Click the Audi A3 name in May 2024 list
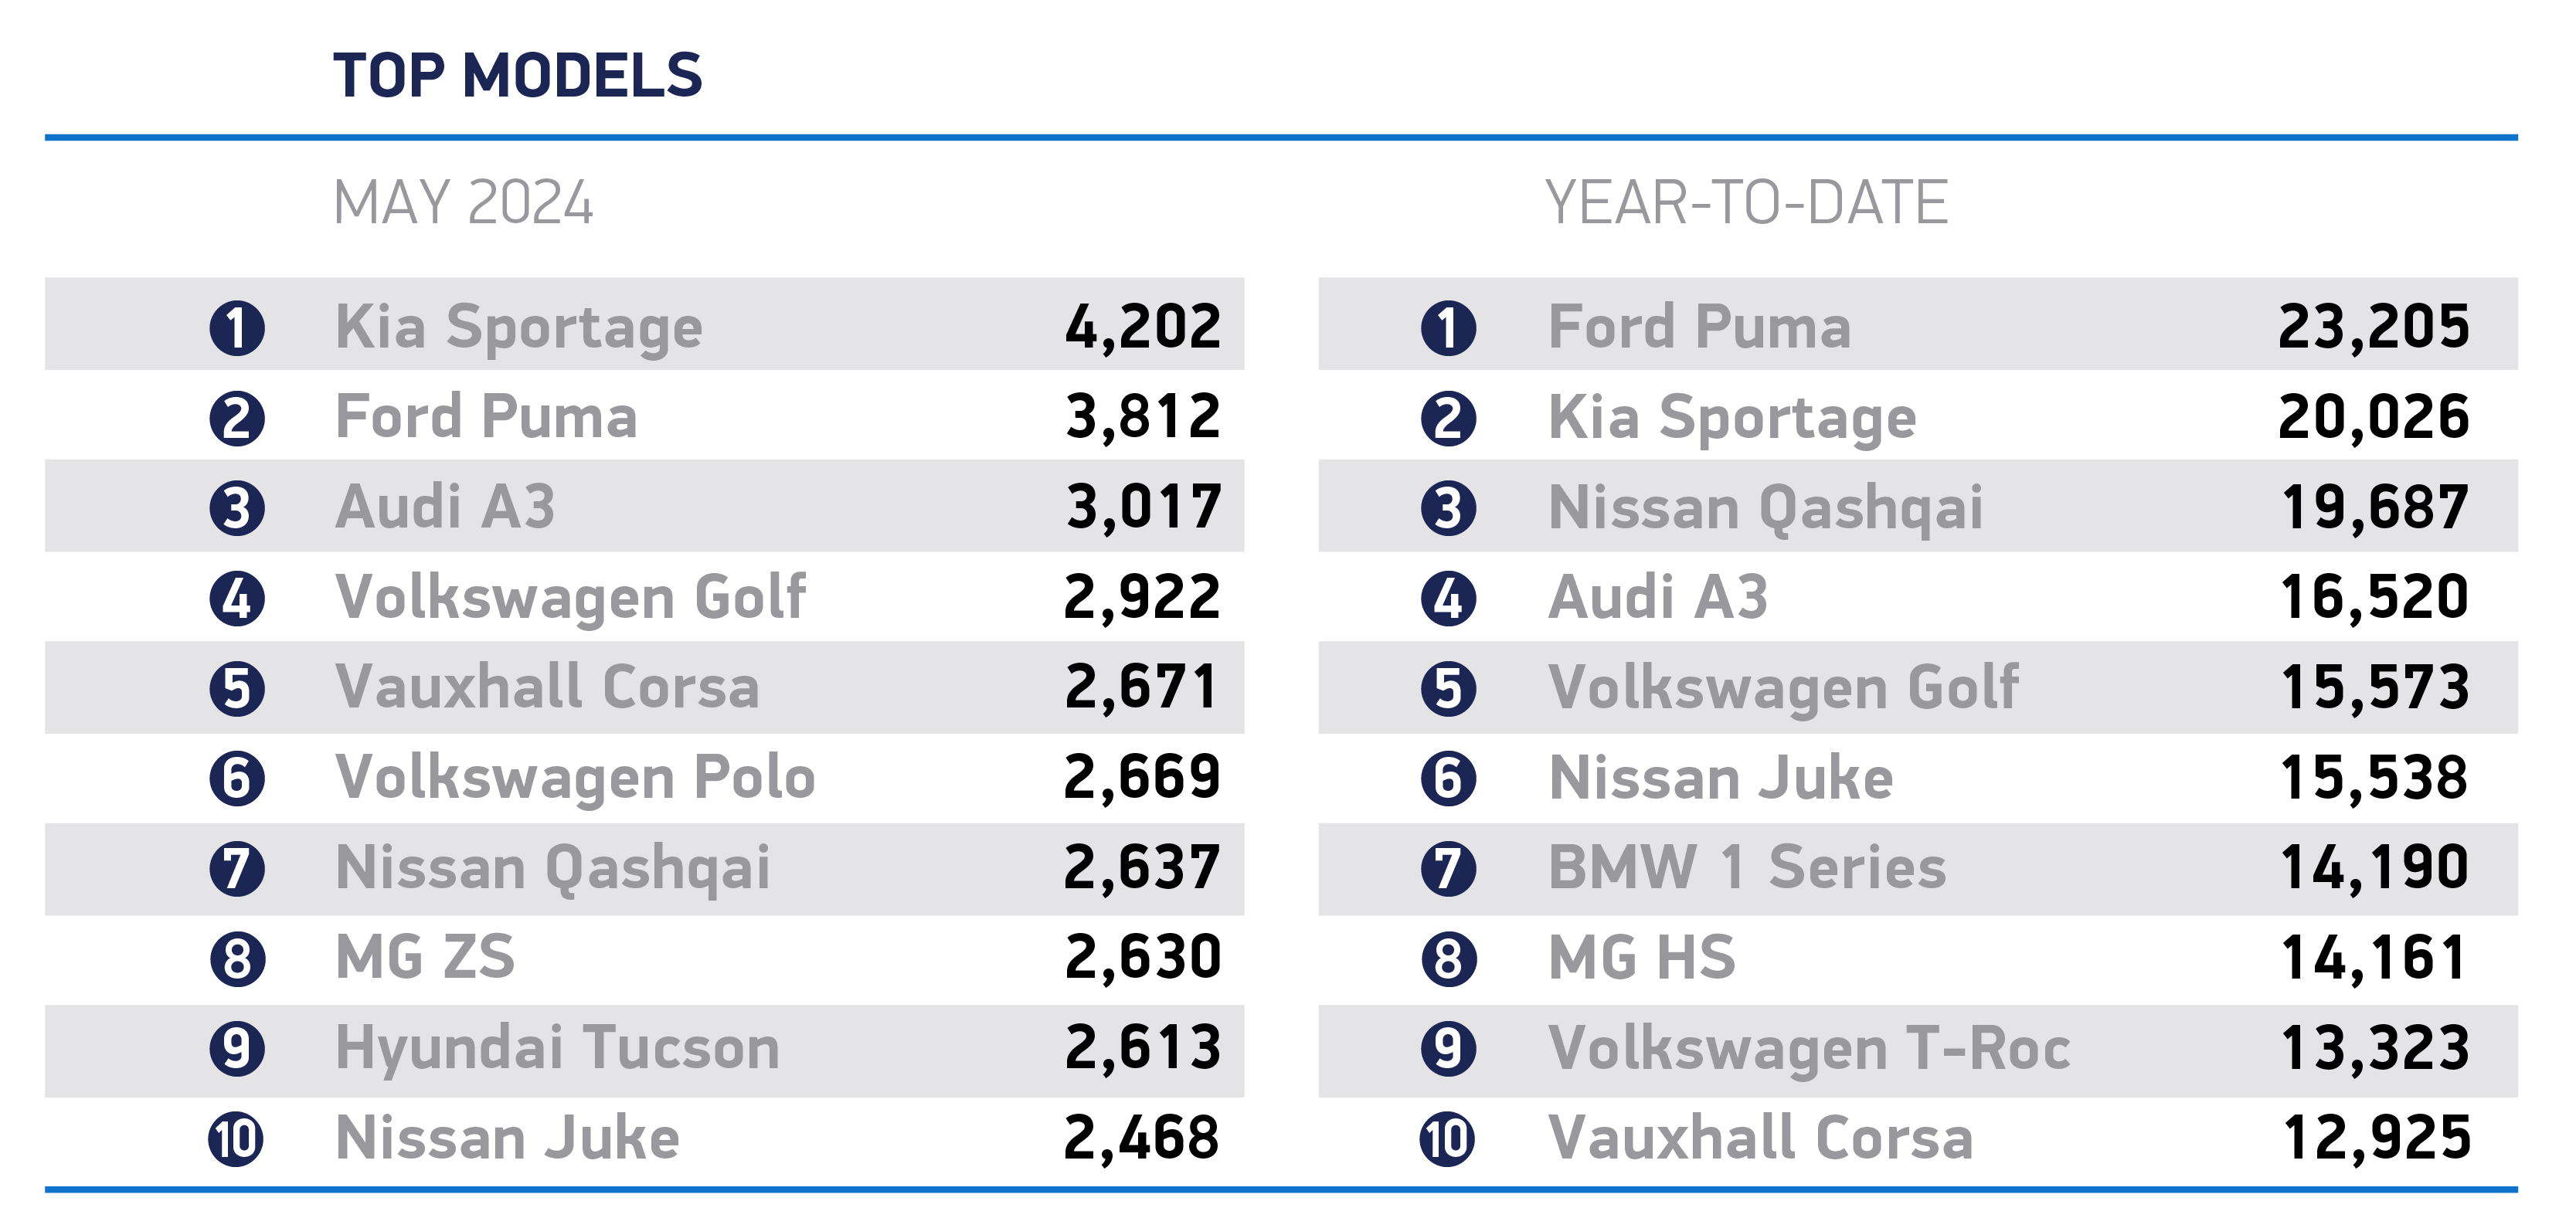 pyautogui.click(x=445, y=507)
